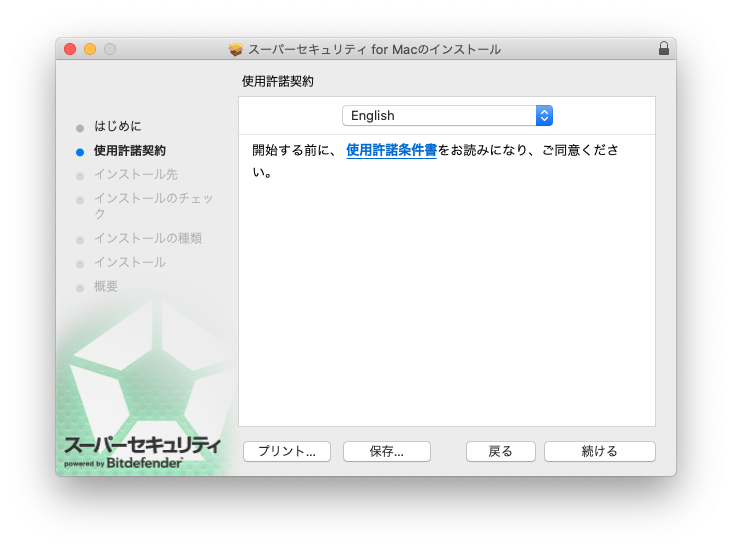This screenshot has height=550, width=732.
Task: Select the 使用許諾契約 step in sidebar
Action: click(130, 150)
